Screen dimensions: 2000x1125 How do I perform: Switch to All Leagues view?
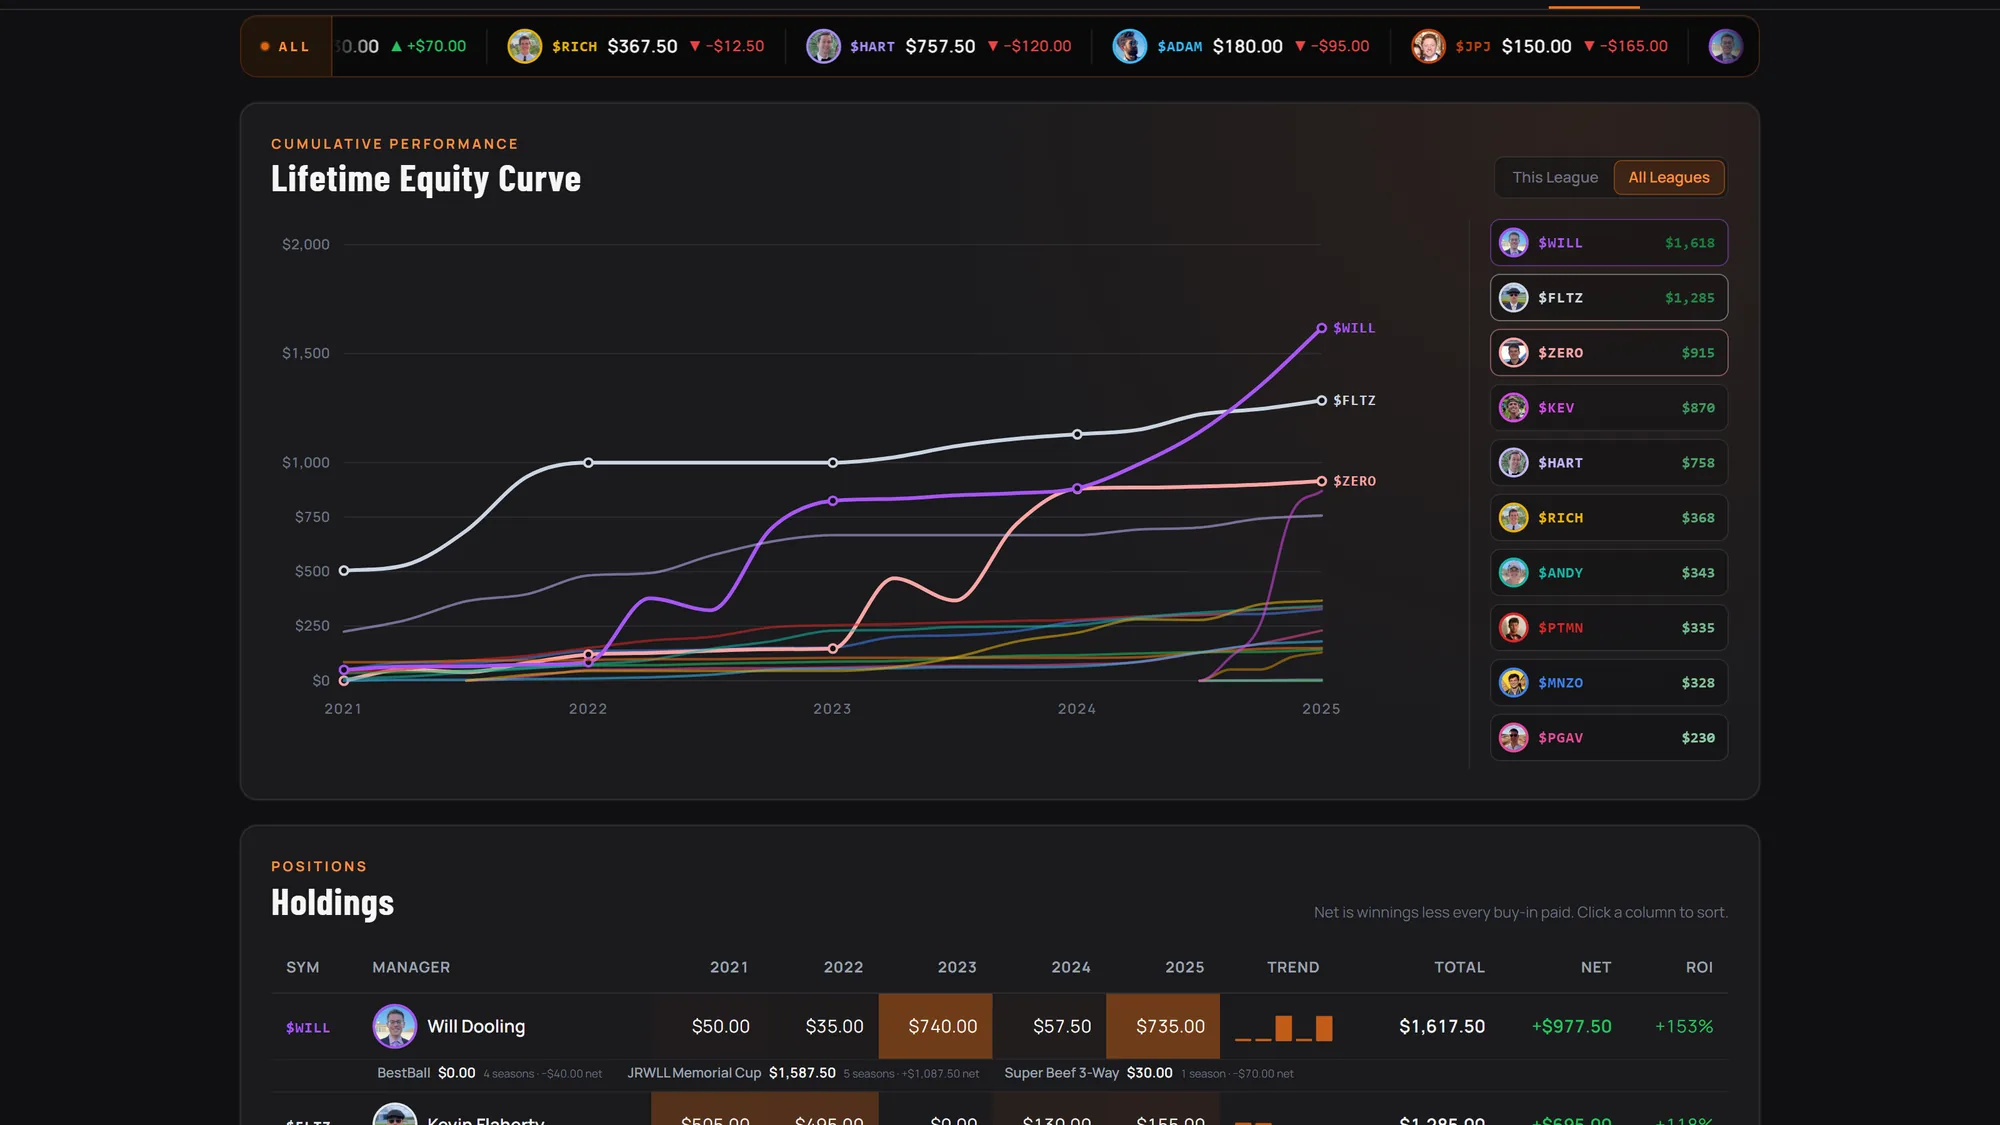pyautogui.click(x=1669, y=177)
